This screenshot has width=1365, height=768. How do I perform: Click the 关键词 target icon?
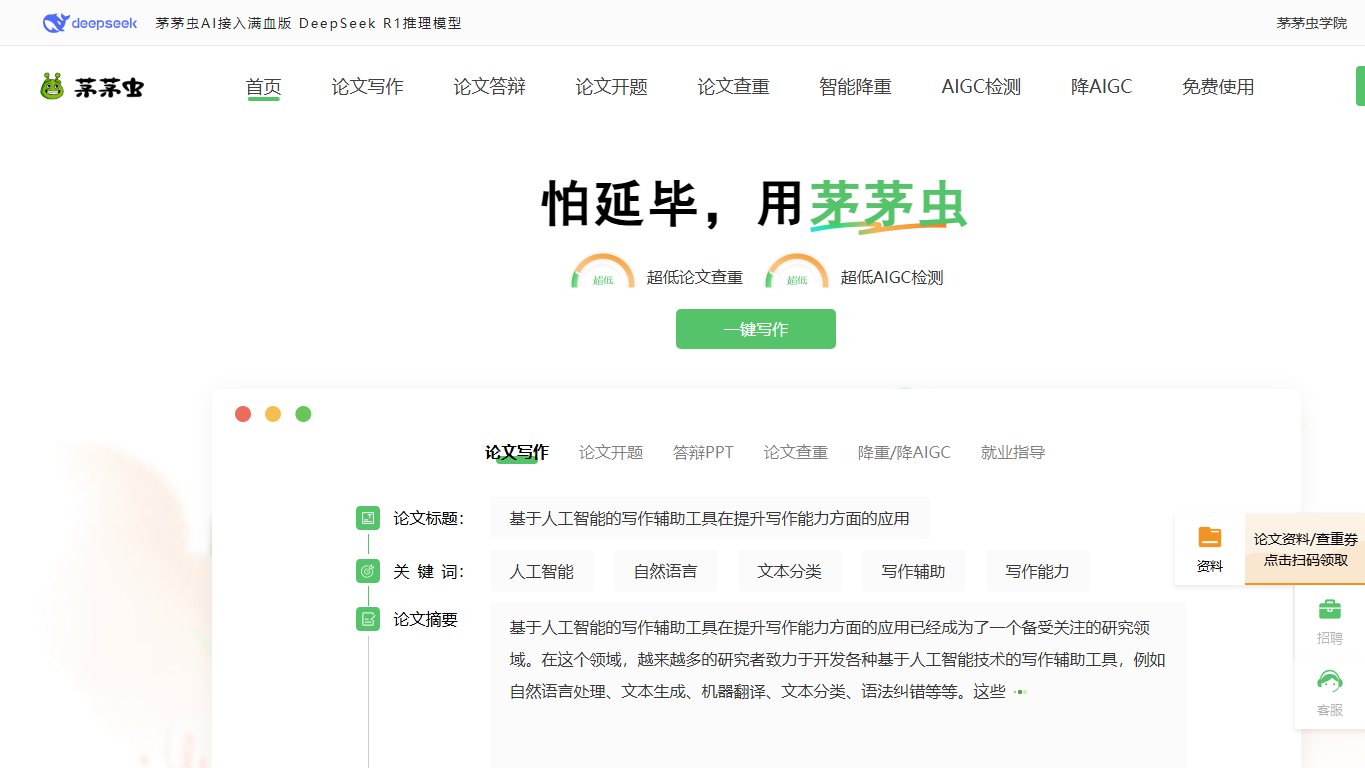pyautogui.click(x=368, y=571)
